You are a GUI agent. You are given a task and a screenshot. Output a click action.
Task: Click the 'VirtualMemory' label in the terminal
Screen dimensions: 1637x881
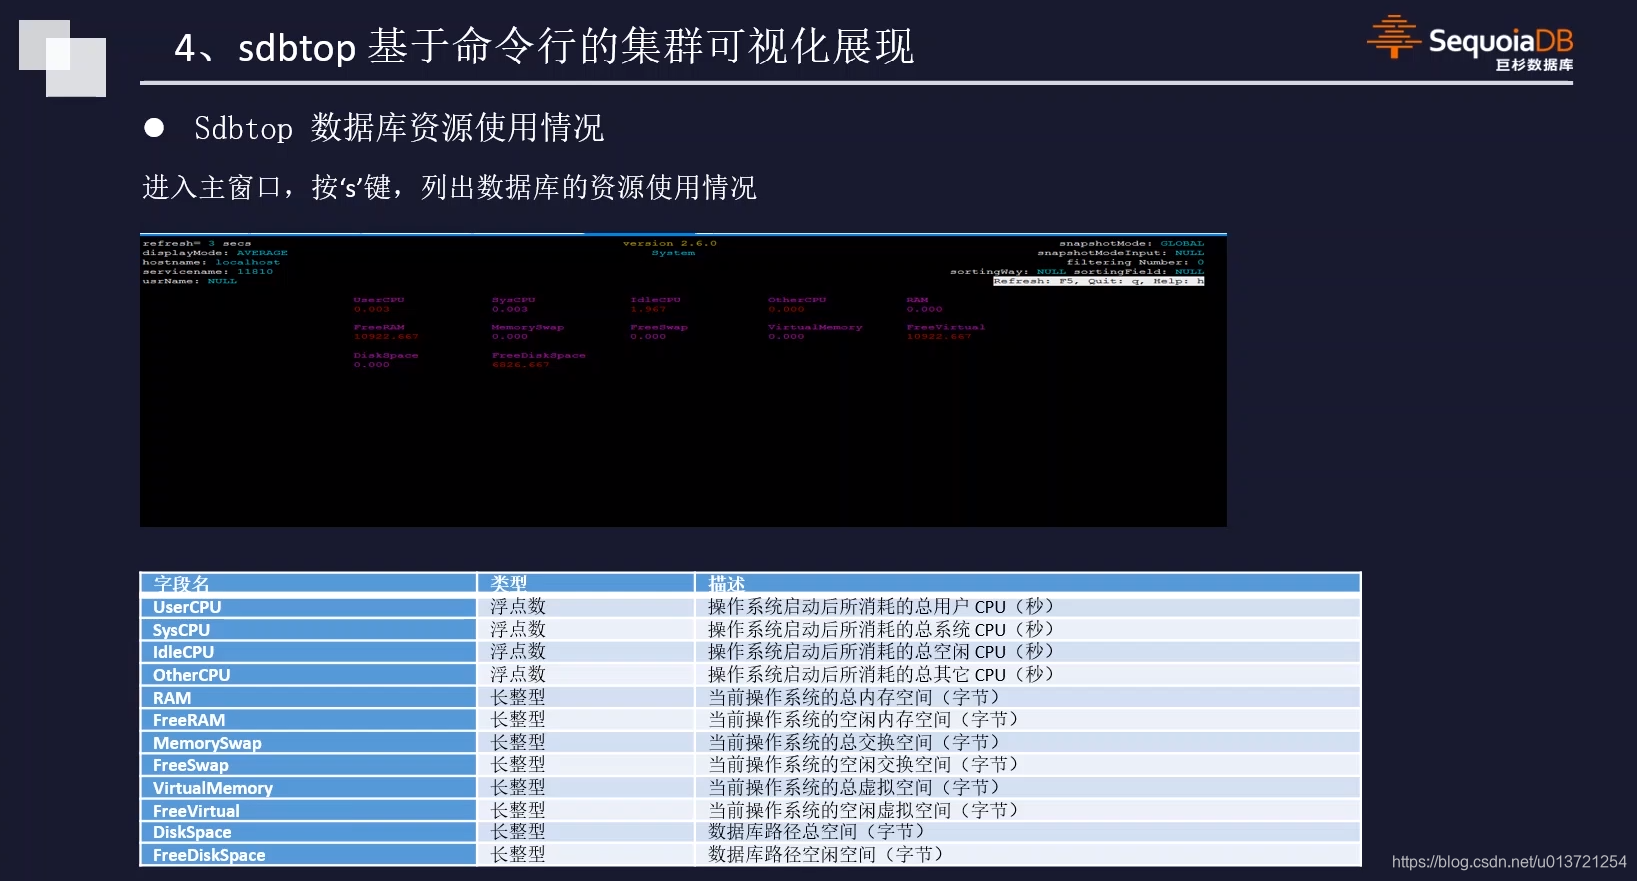[x=815, y=327]
